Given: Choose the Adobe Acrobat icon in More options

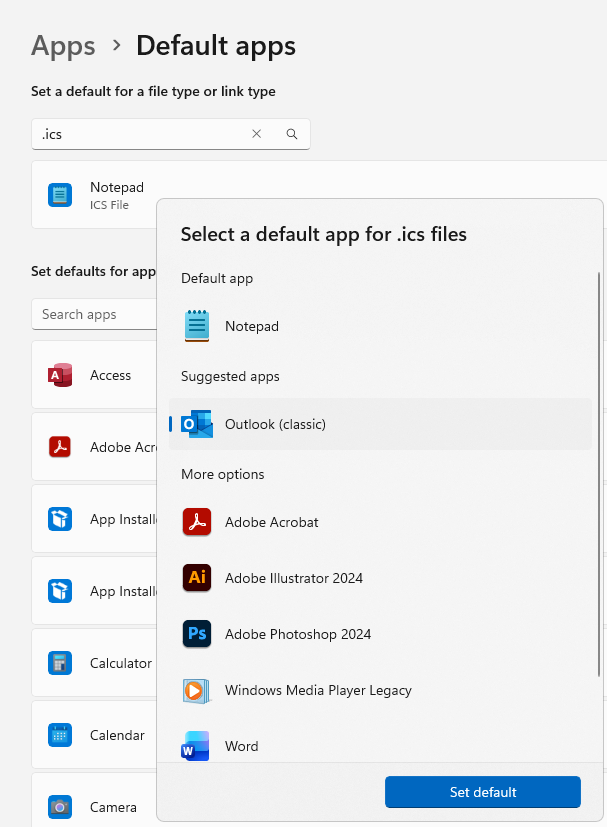Looking at the screenshot, I should pos(197,522).
